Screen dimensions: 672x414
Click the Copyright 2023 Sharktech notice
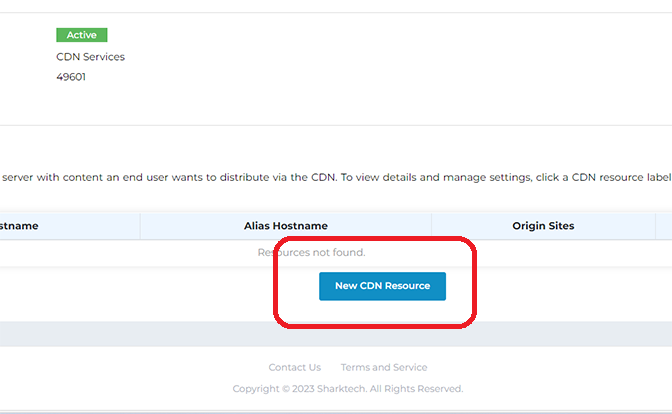(348, 389)
